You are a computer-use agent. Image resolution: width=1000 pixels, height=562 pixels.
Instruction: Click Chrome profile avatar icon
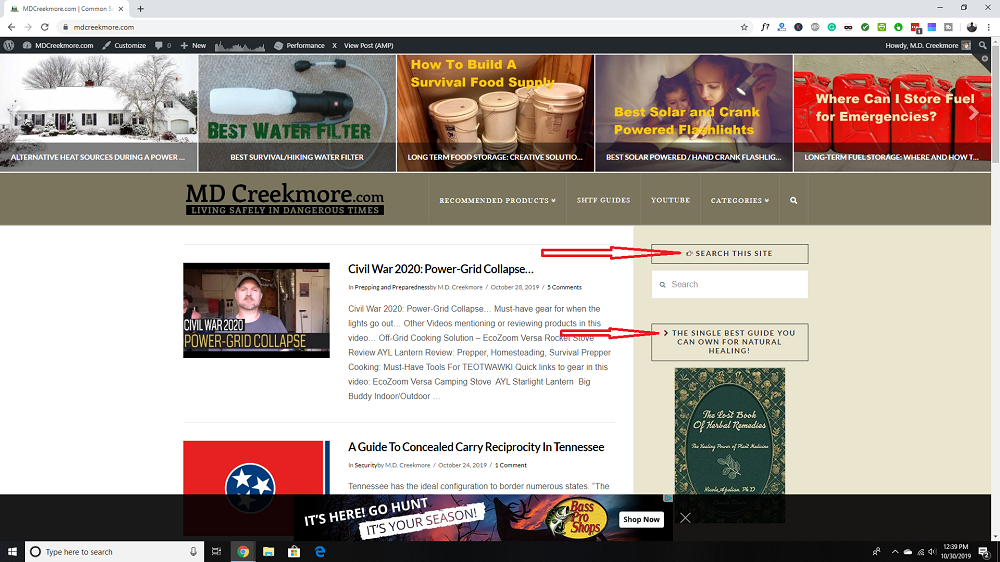(971, 27)
